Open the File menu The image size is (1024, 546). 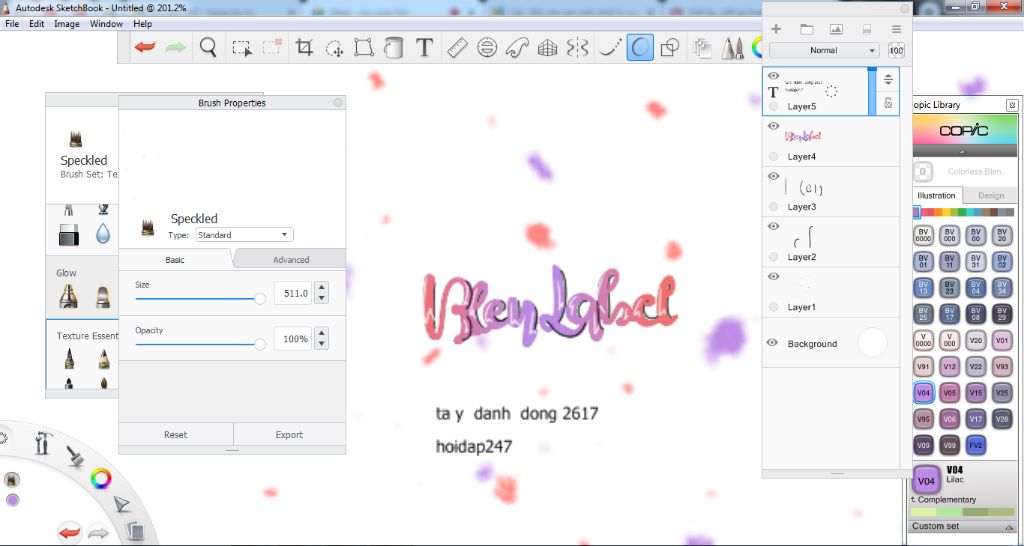point(12,24)
